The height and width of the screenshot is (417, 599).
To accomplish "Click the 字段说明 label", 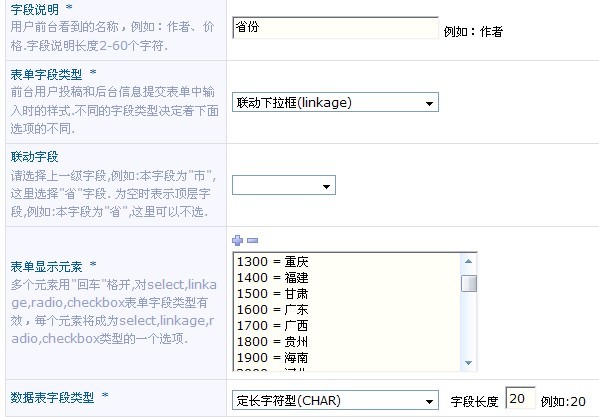I will (x=34, y=9).
